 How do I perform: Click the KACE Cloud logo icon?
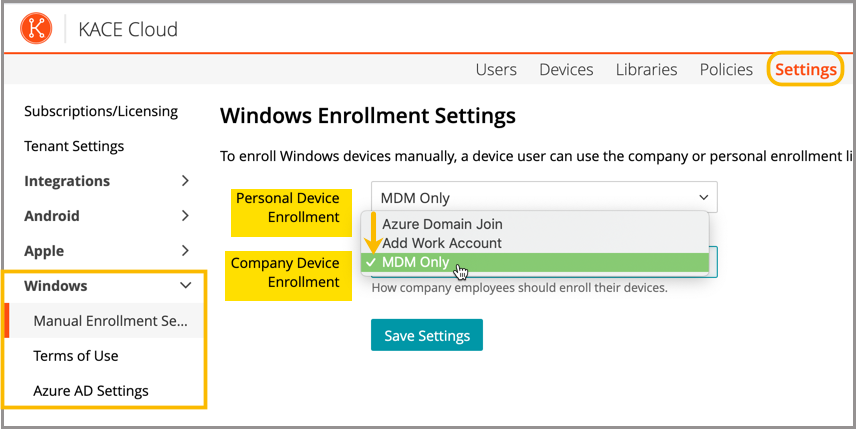(38, 29)
